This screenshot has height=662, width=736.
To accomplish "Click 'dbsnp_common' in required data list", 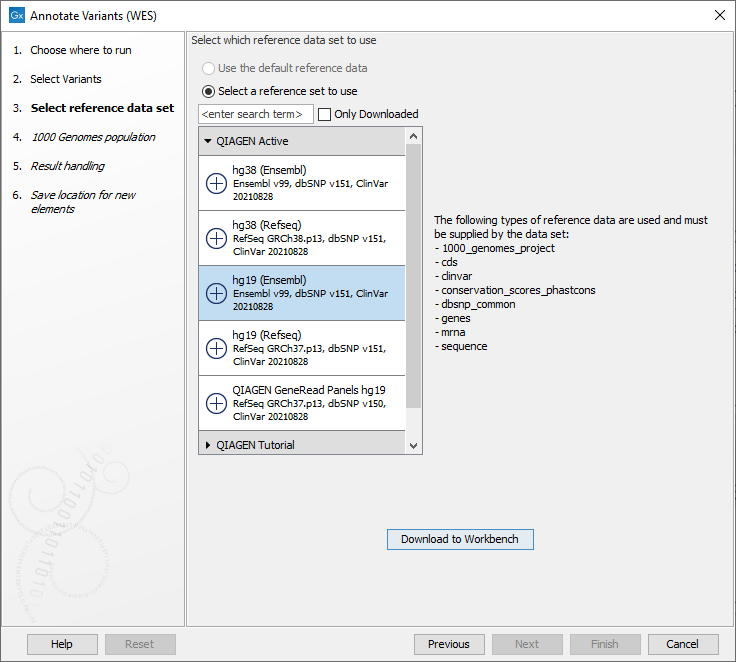I will tap(478, 304).
